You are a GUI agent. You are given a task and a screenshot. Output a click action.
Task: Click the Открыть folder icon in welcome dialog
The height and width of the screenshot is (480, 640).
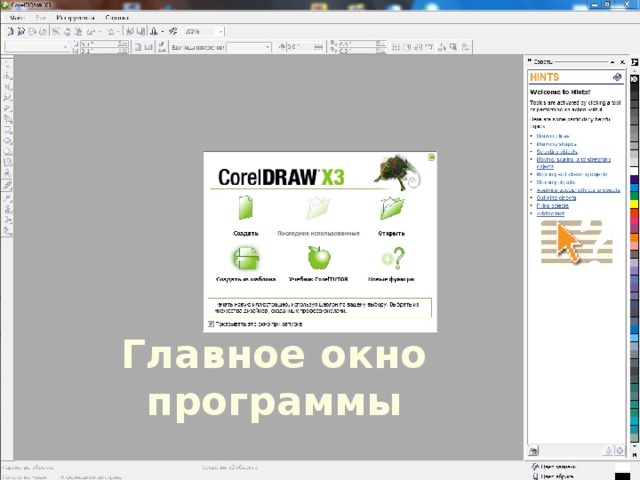tap(392, 208)
